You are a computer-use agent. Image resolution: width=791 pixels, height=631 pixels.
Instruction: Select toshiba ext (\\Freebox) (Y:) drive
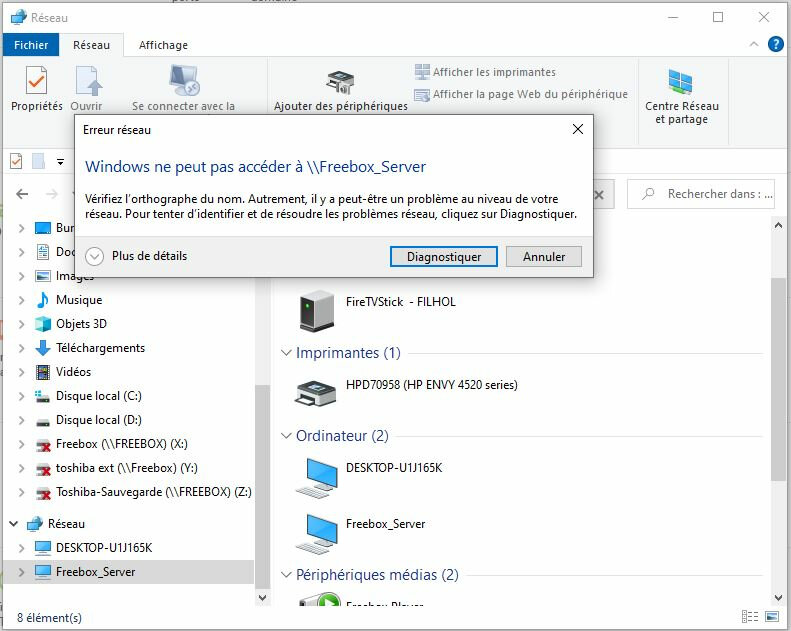point(127,468)
